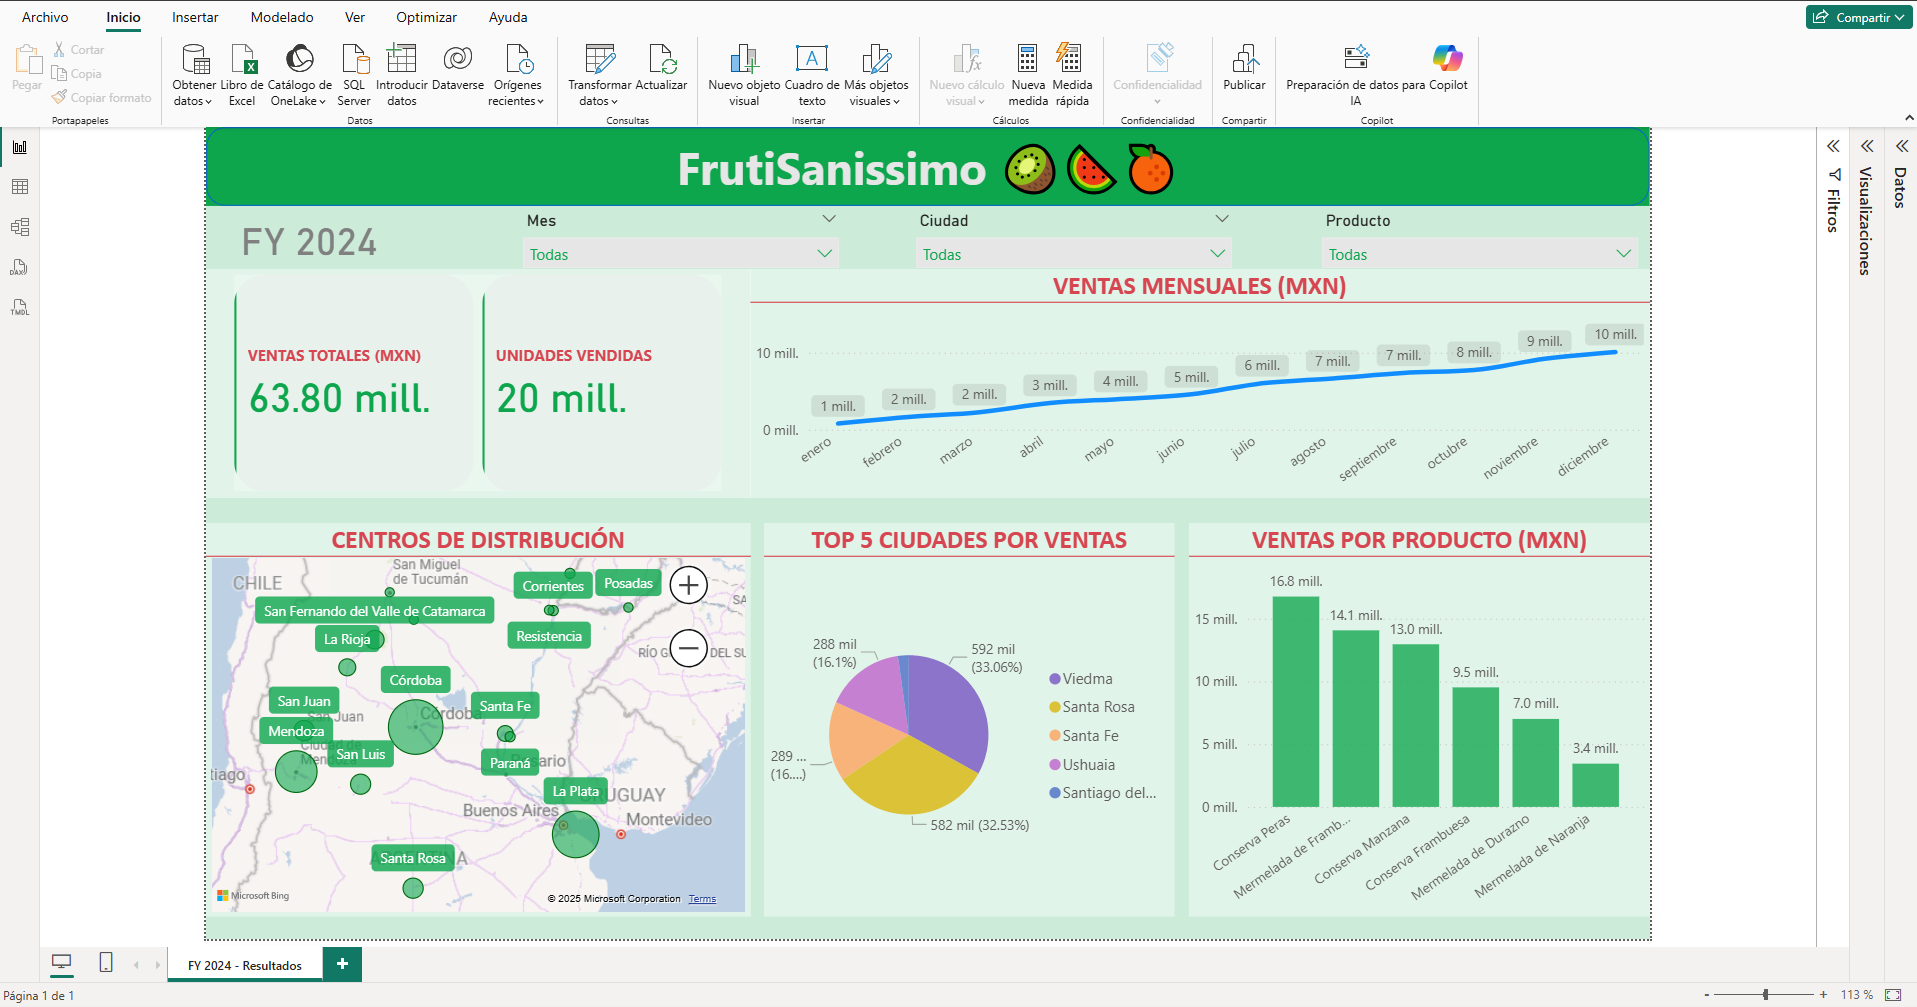
Task: Switch to the Insertar ribbon tab
Action: (194, 17)
